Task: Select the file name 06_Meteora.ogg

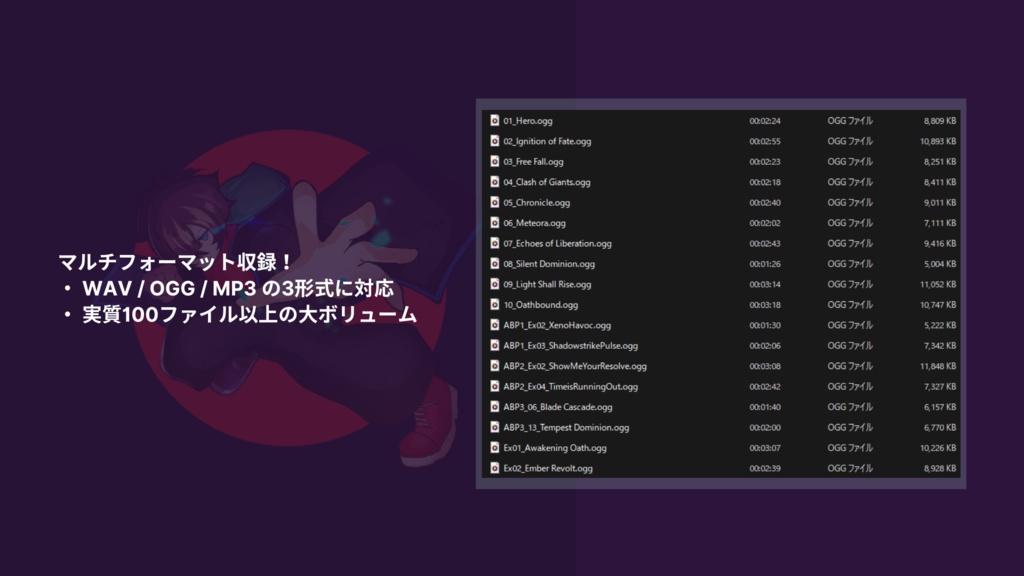Action: (534, 223)
